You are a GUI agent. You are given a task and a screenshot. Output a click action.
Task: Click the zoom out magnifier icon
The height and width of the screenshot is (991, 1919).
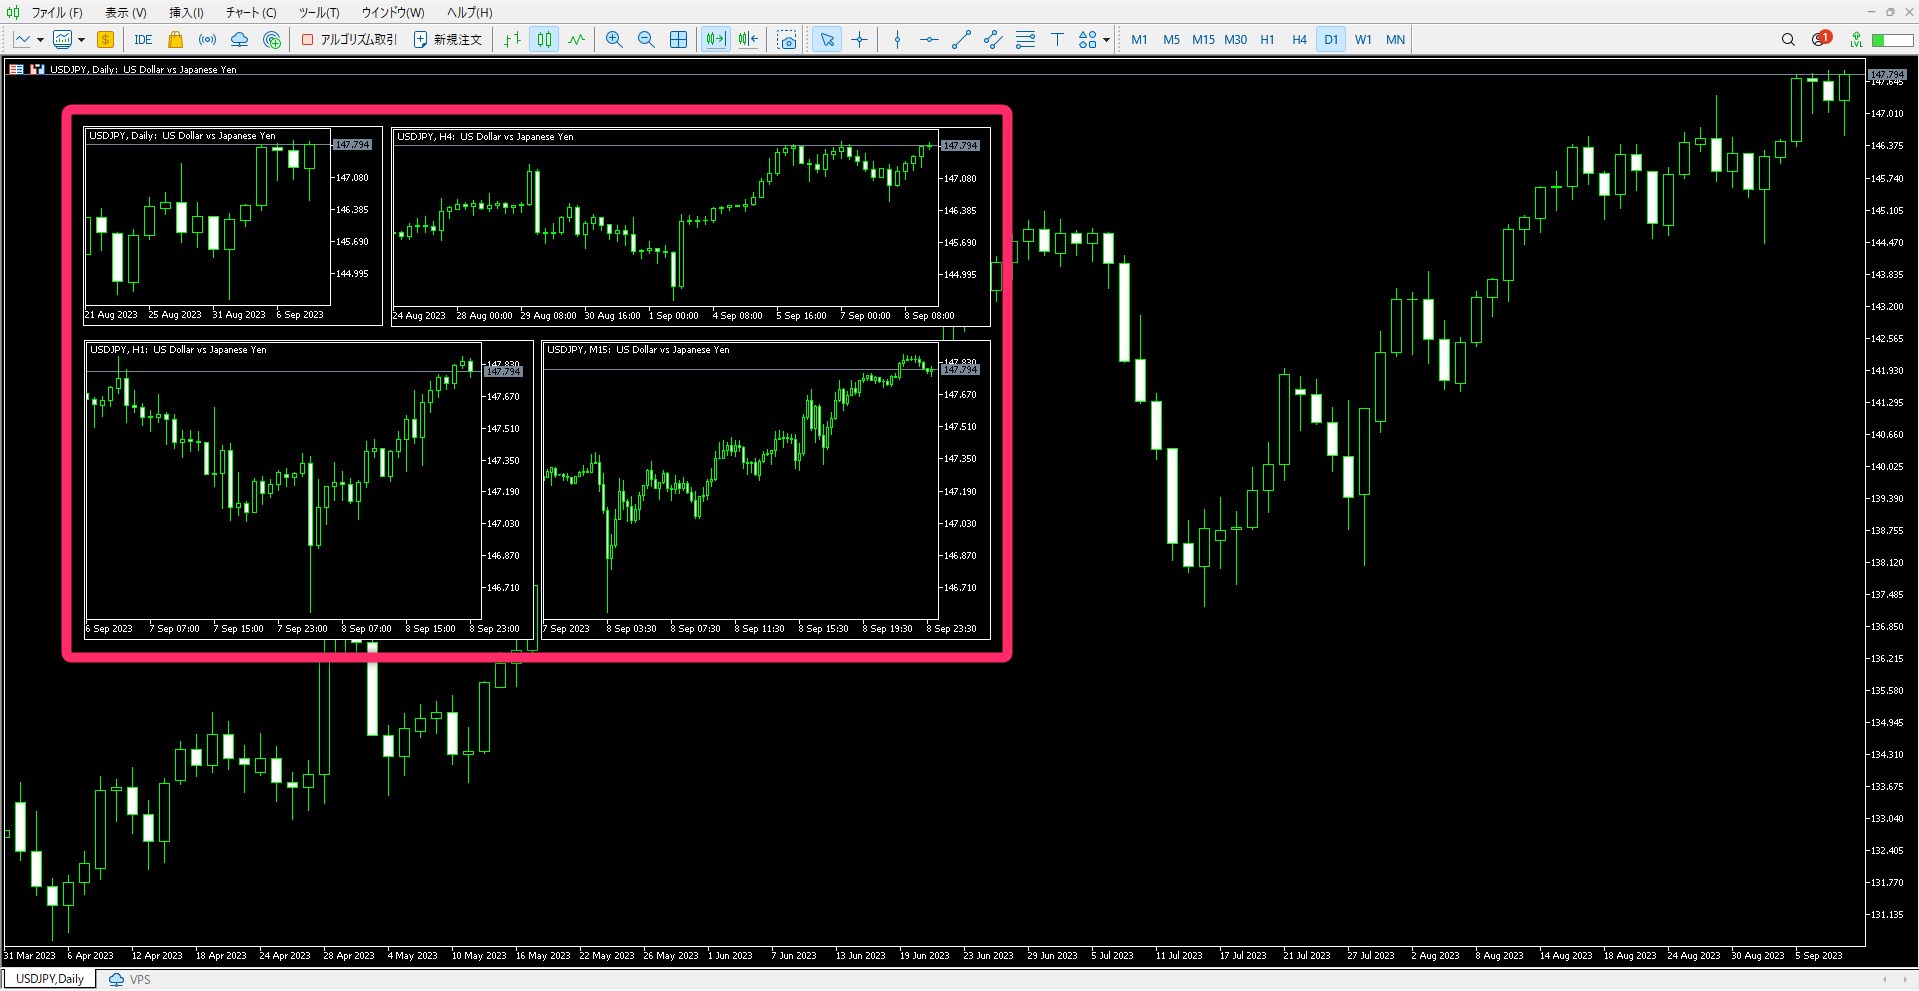pyautogui.click(x=646, y=40)
